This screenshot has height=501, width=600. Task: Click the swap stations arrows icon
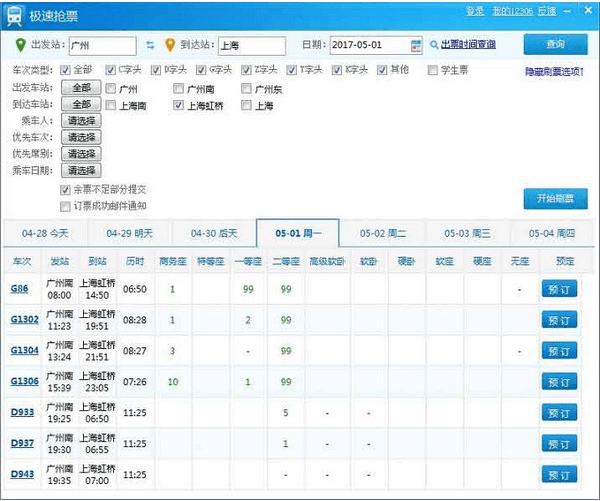pyautogui.click(x=150, y=45)
